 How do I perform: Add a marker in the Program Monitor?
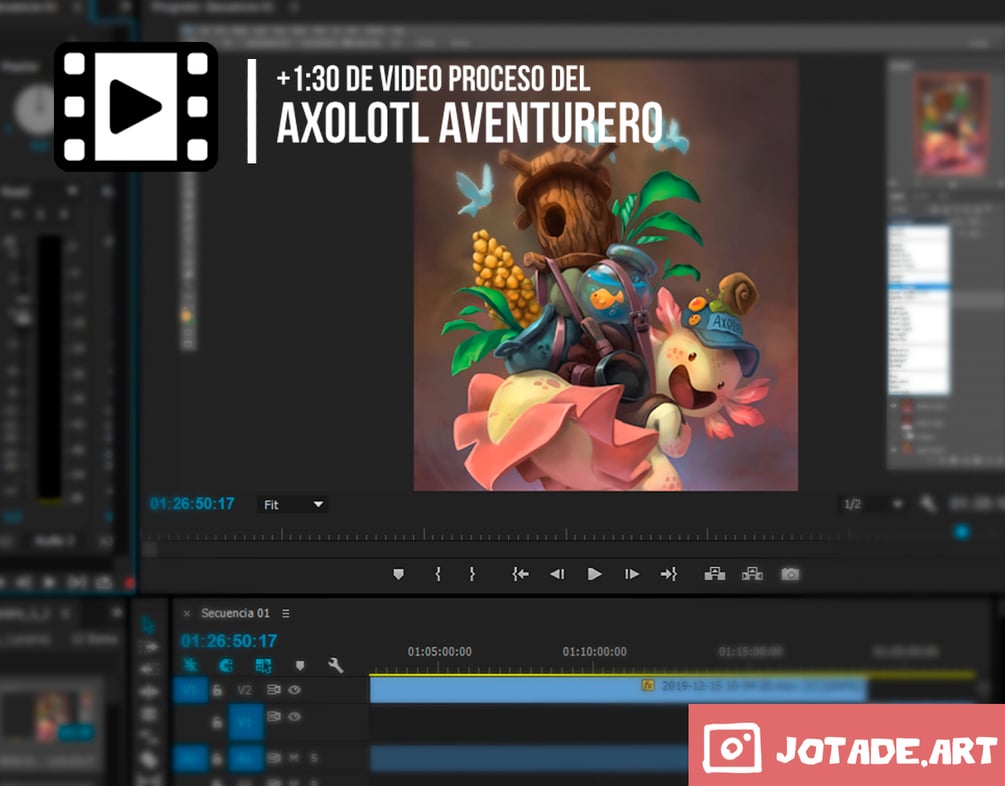click(x=399, y=574)
